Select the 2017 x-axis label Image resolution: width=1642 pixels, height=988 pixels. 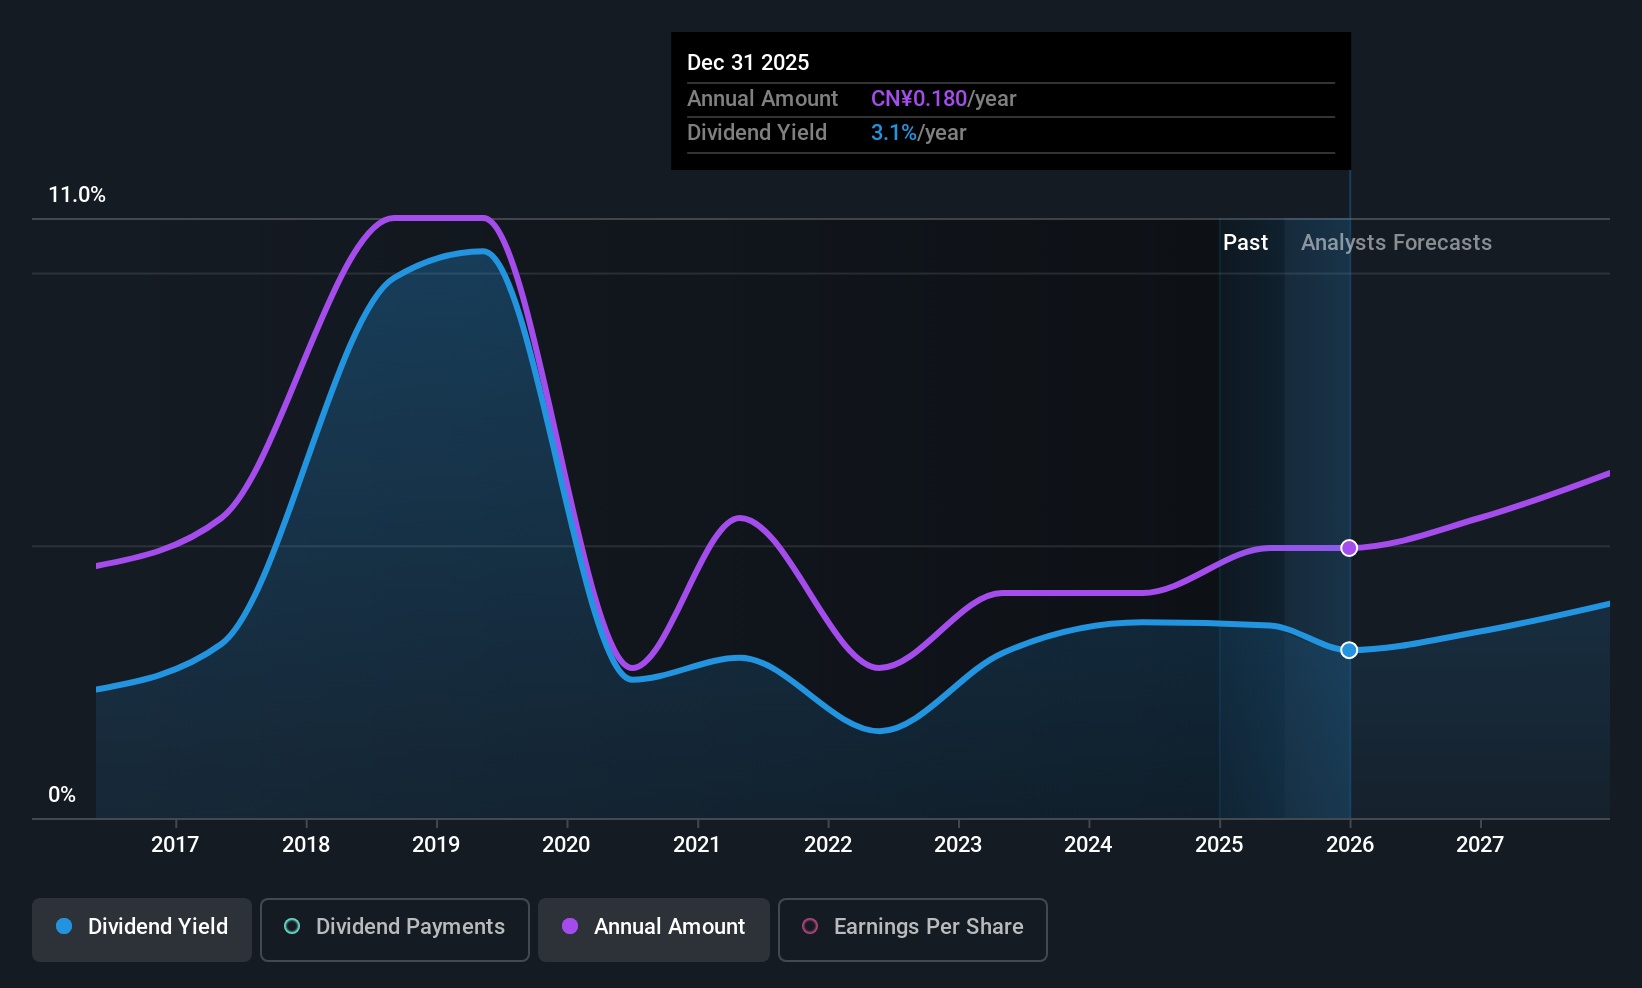175,845
